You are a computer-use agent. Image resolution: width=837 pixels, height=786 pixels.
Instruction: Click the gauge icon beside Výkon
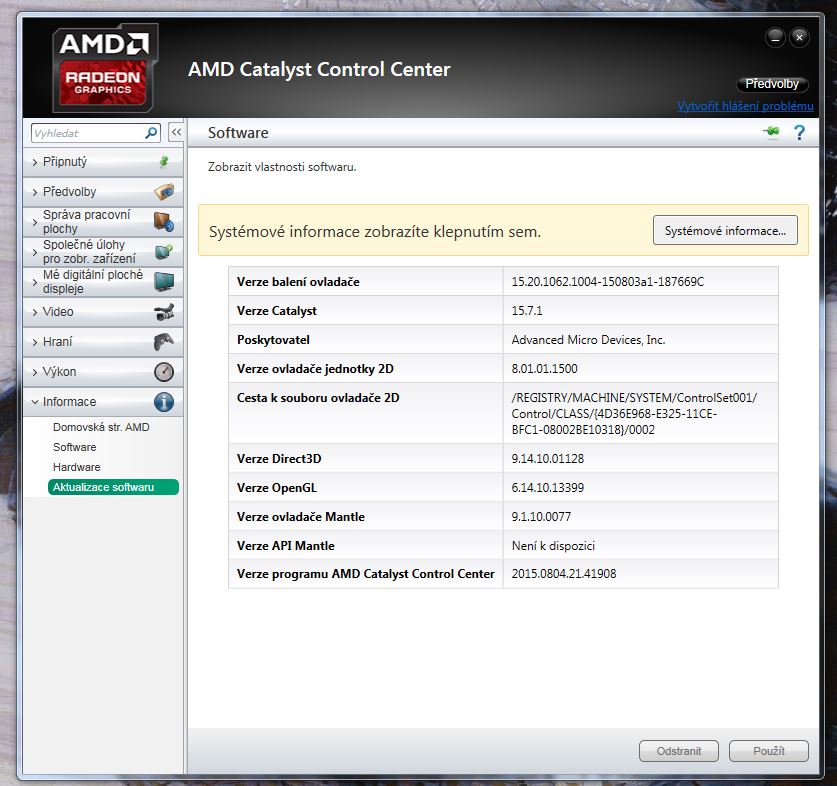164,372
